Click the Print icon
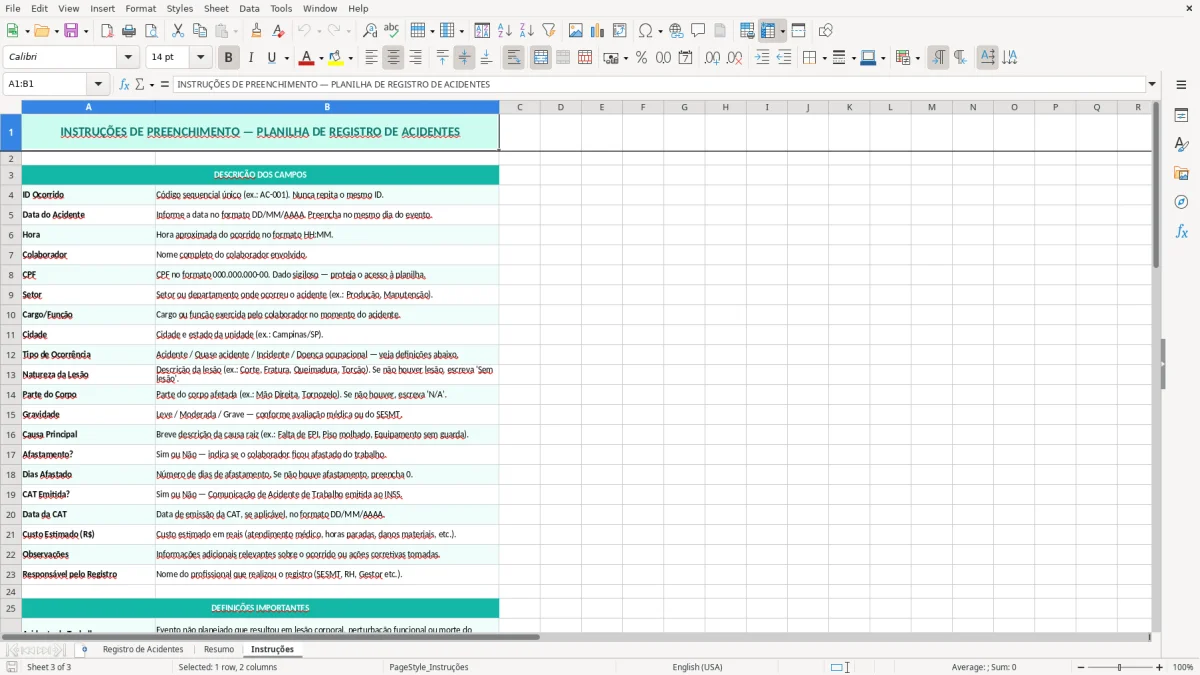This screenshot has width=1200, height=675. [129, 31]
